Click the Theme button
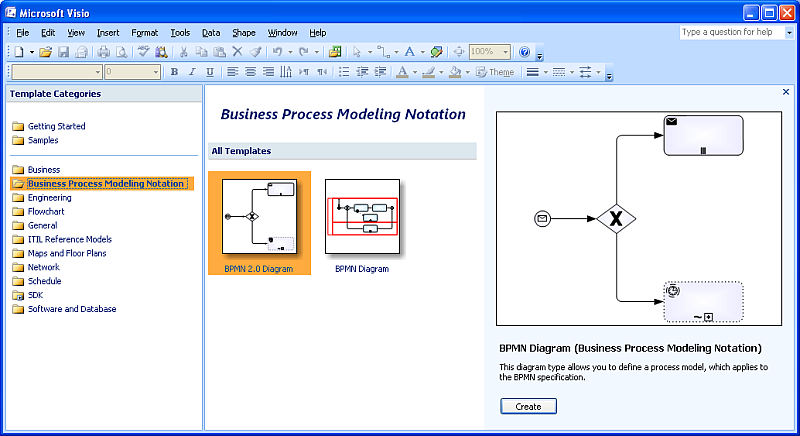Viewport: 800px width, 436px height. [x=495, y=72]
